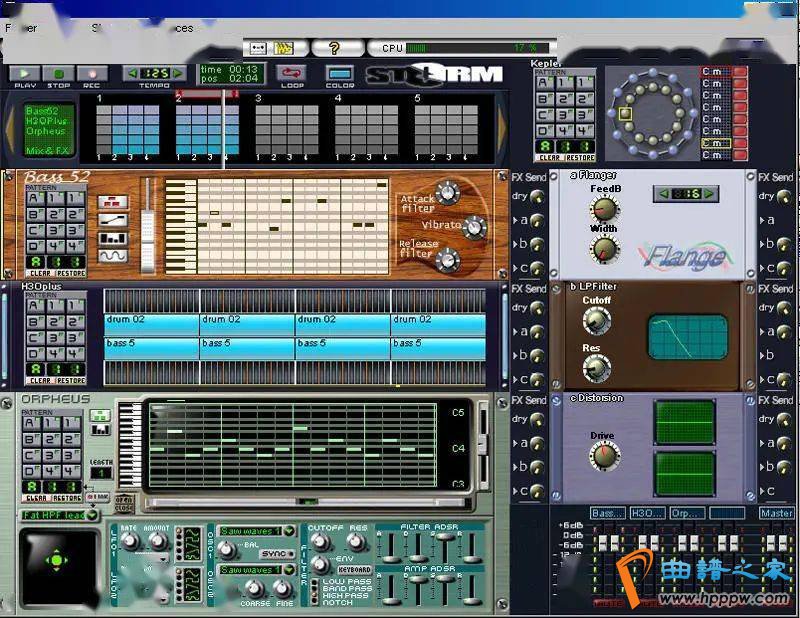
Task: Click the Flanger FeedB knob
Action: 604,208
